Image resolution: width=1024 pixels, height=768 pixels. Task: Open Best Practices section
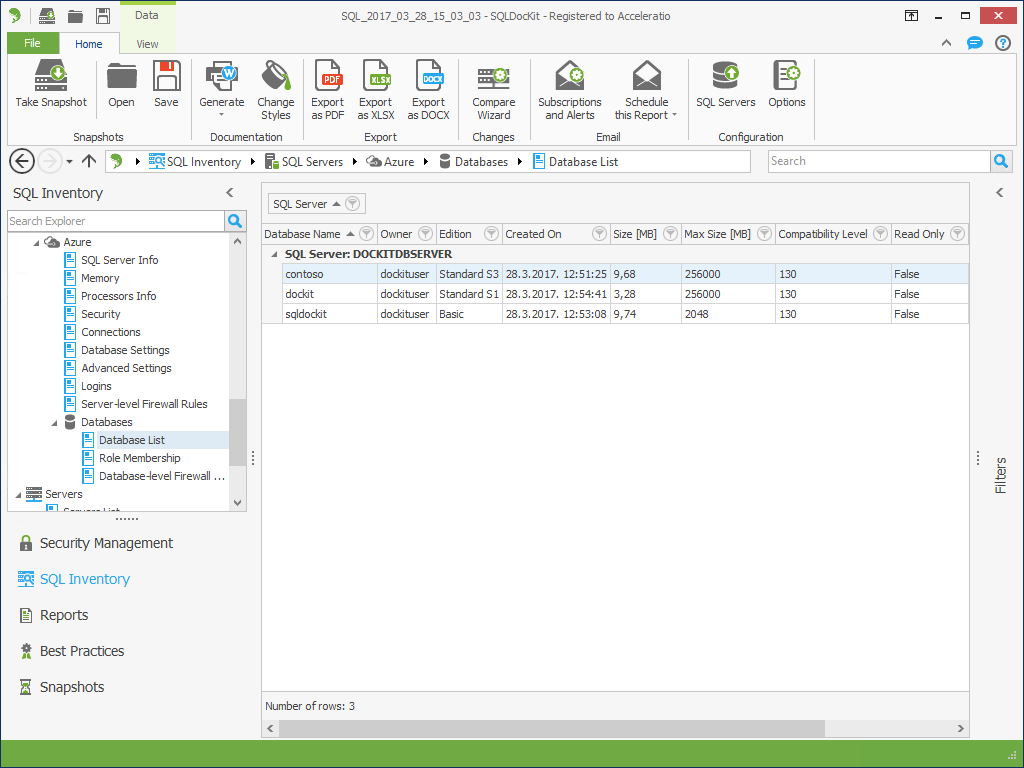71,651
